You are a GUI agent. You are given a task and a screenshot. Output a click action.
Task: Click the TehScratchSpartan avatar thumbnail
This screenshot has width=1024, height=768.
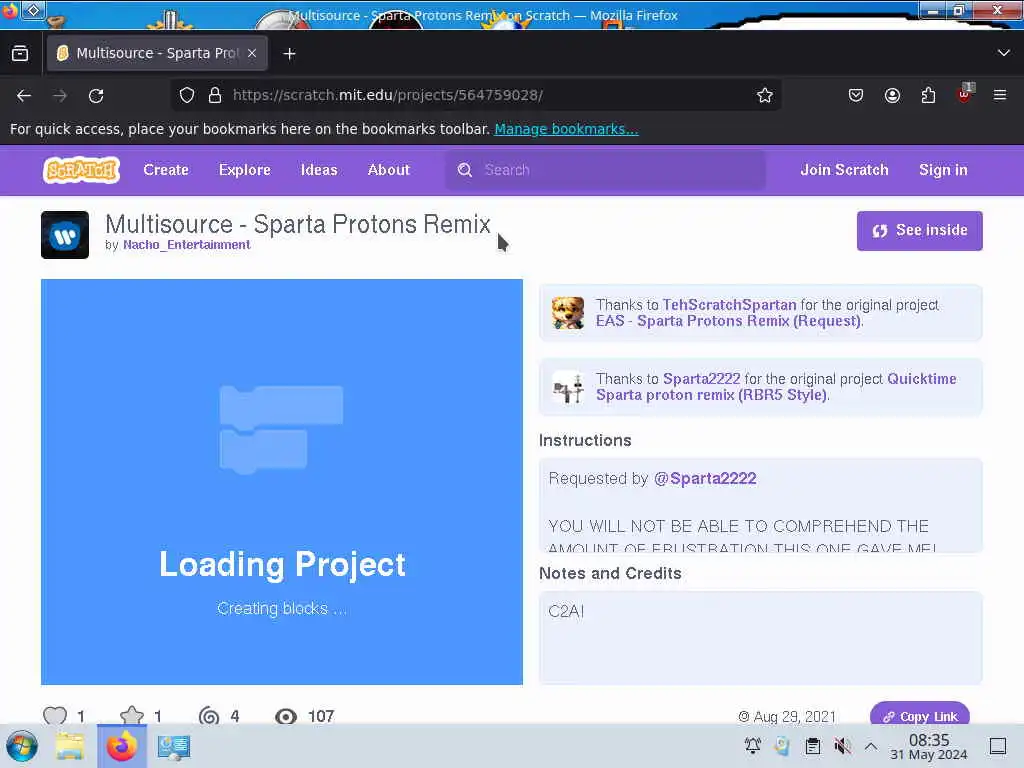(x=568, y=313)
